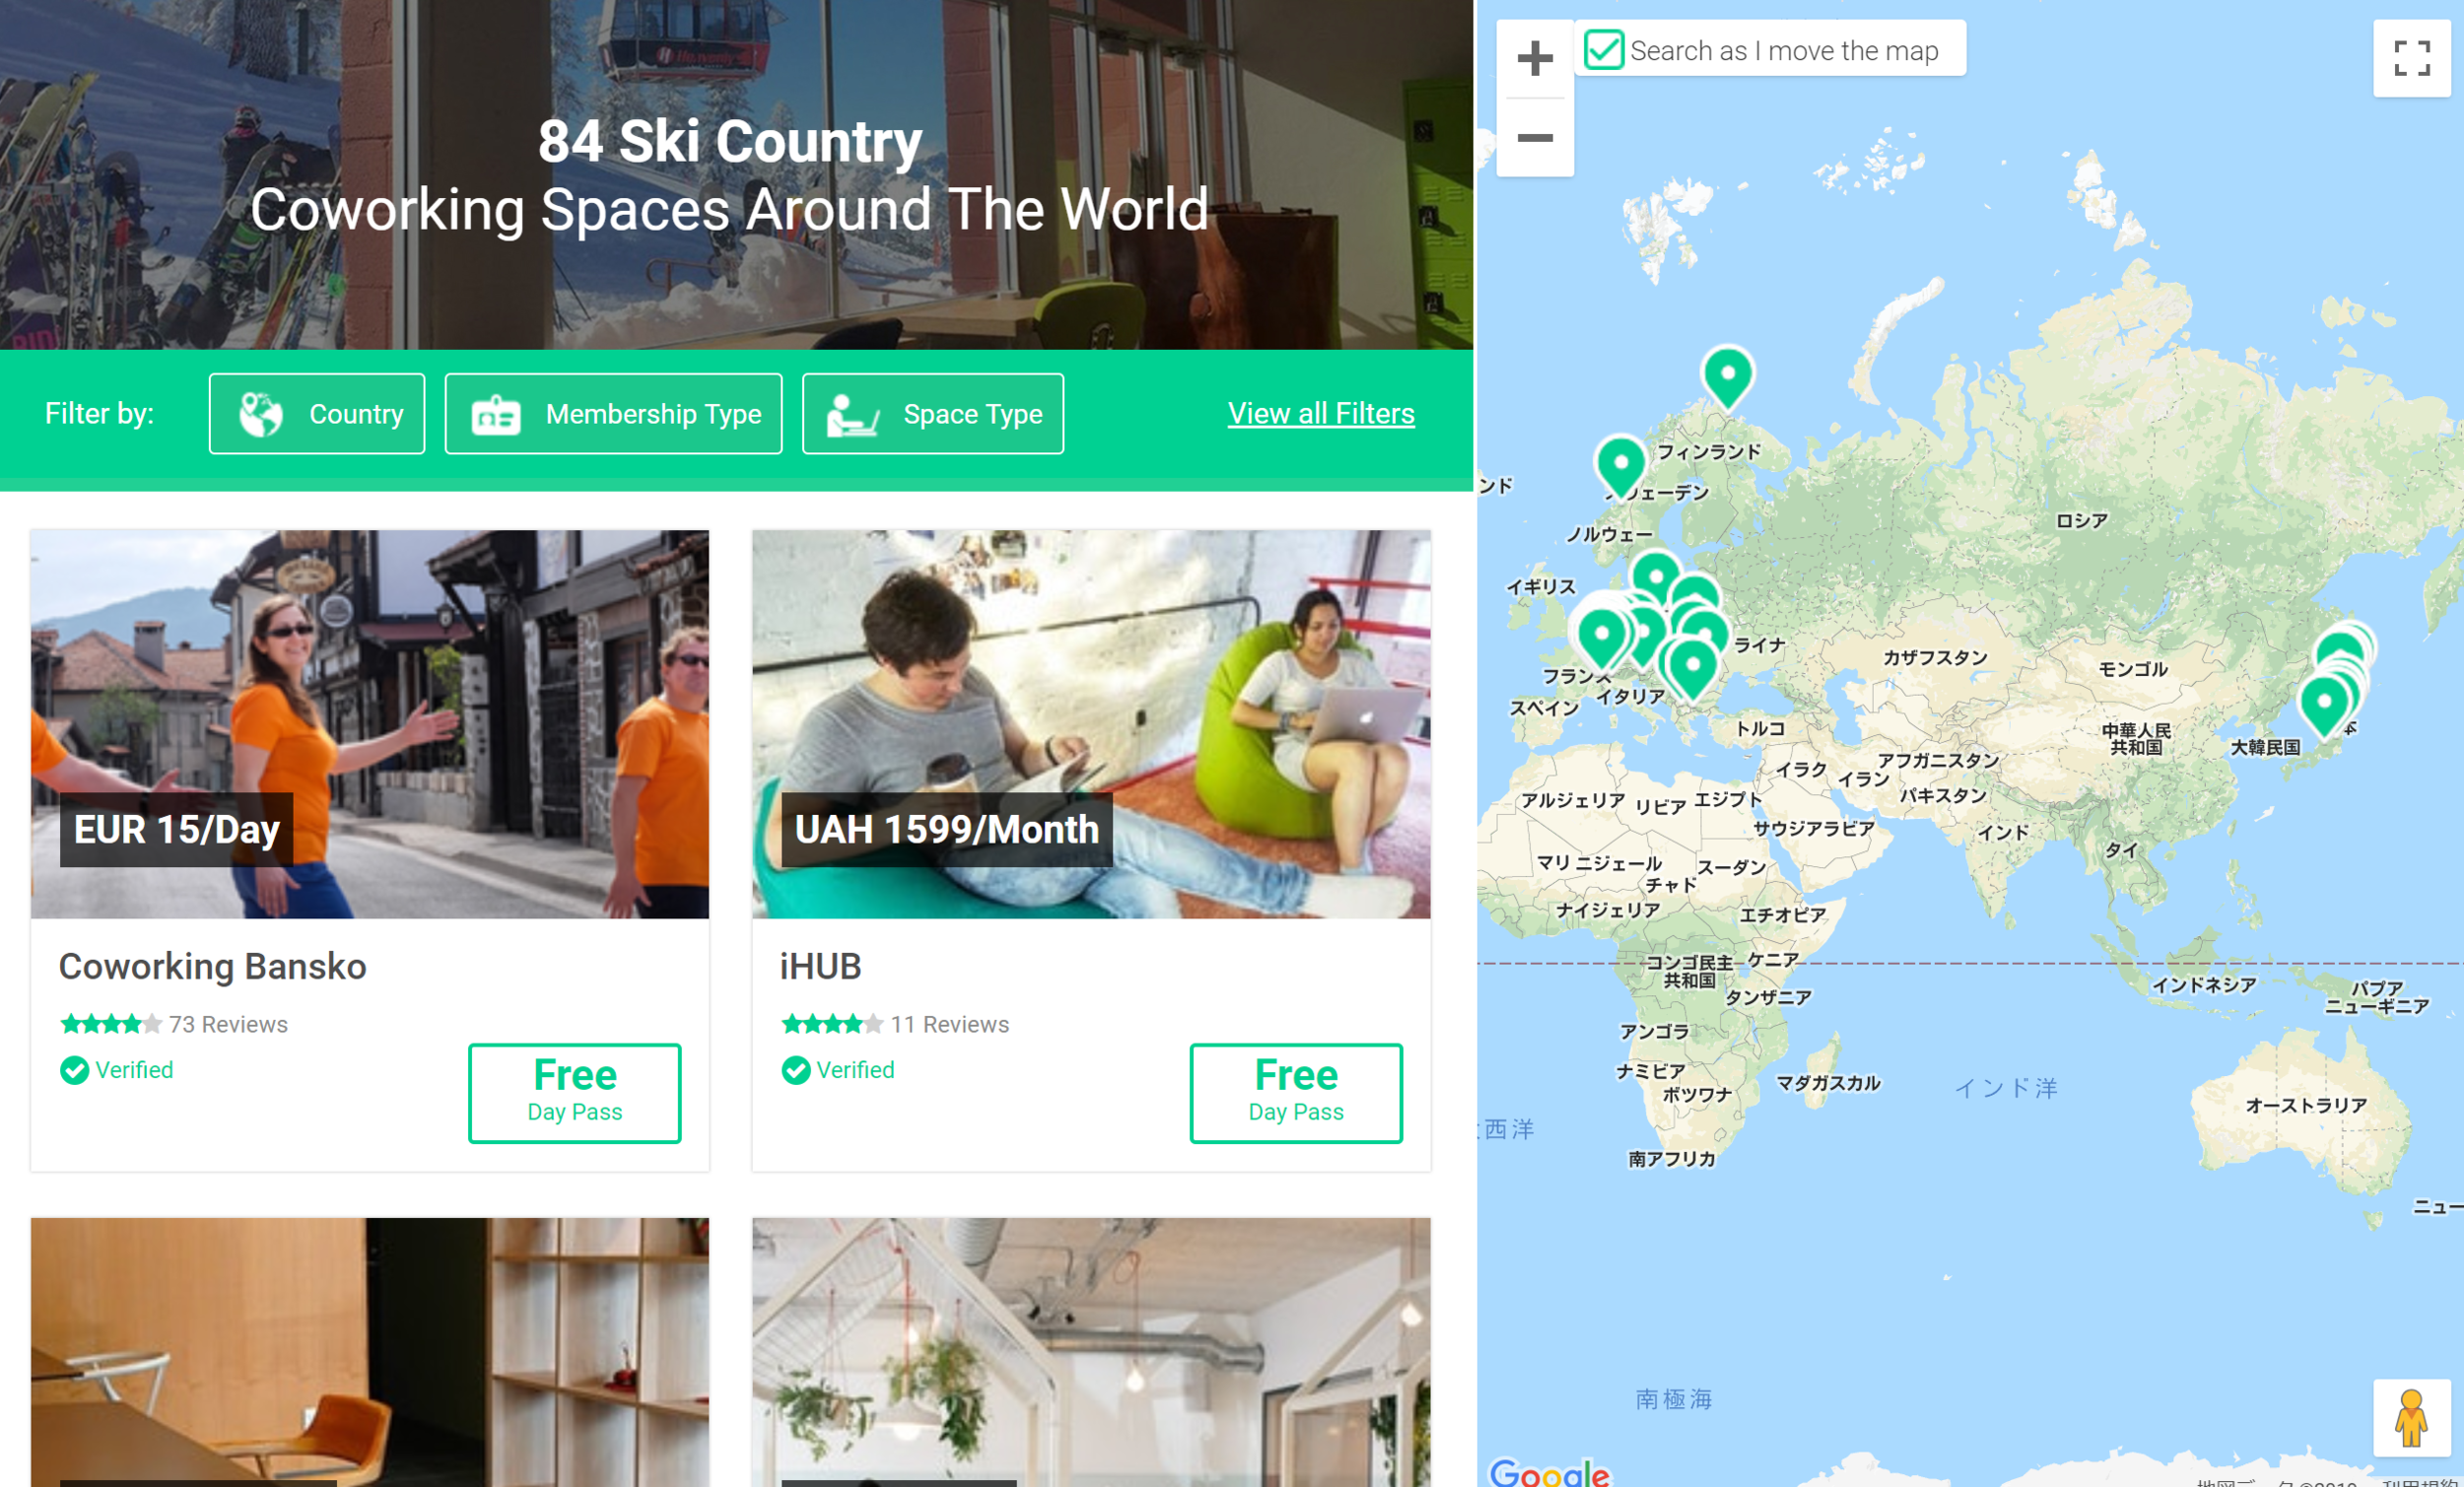Zoom out on the map
Viewport: 2464px width, 1487px height.
tap(1534, 137)
